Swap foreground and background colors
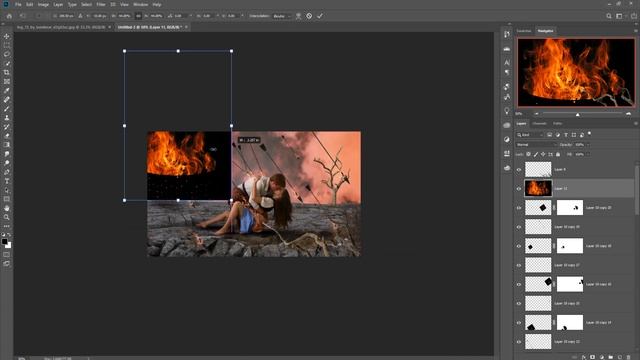Viewport: 640px width, 360px height. click(x=9, y=235)
